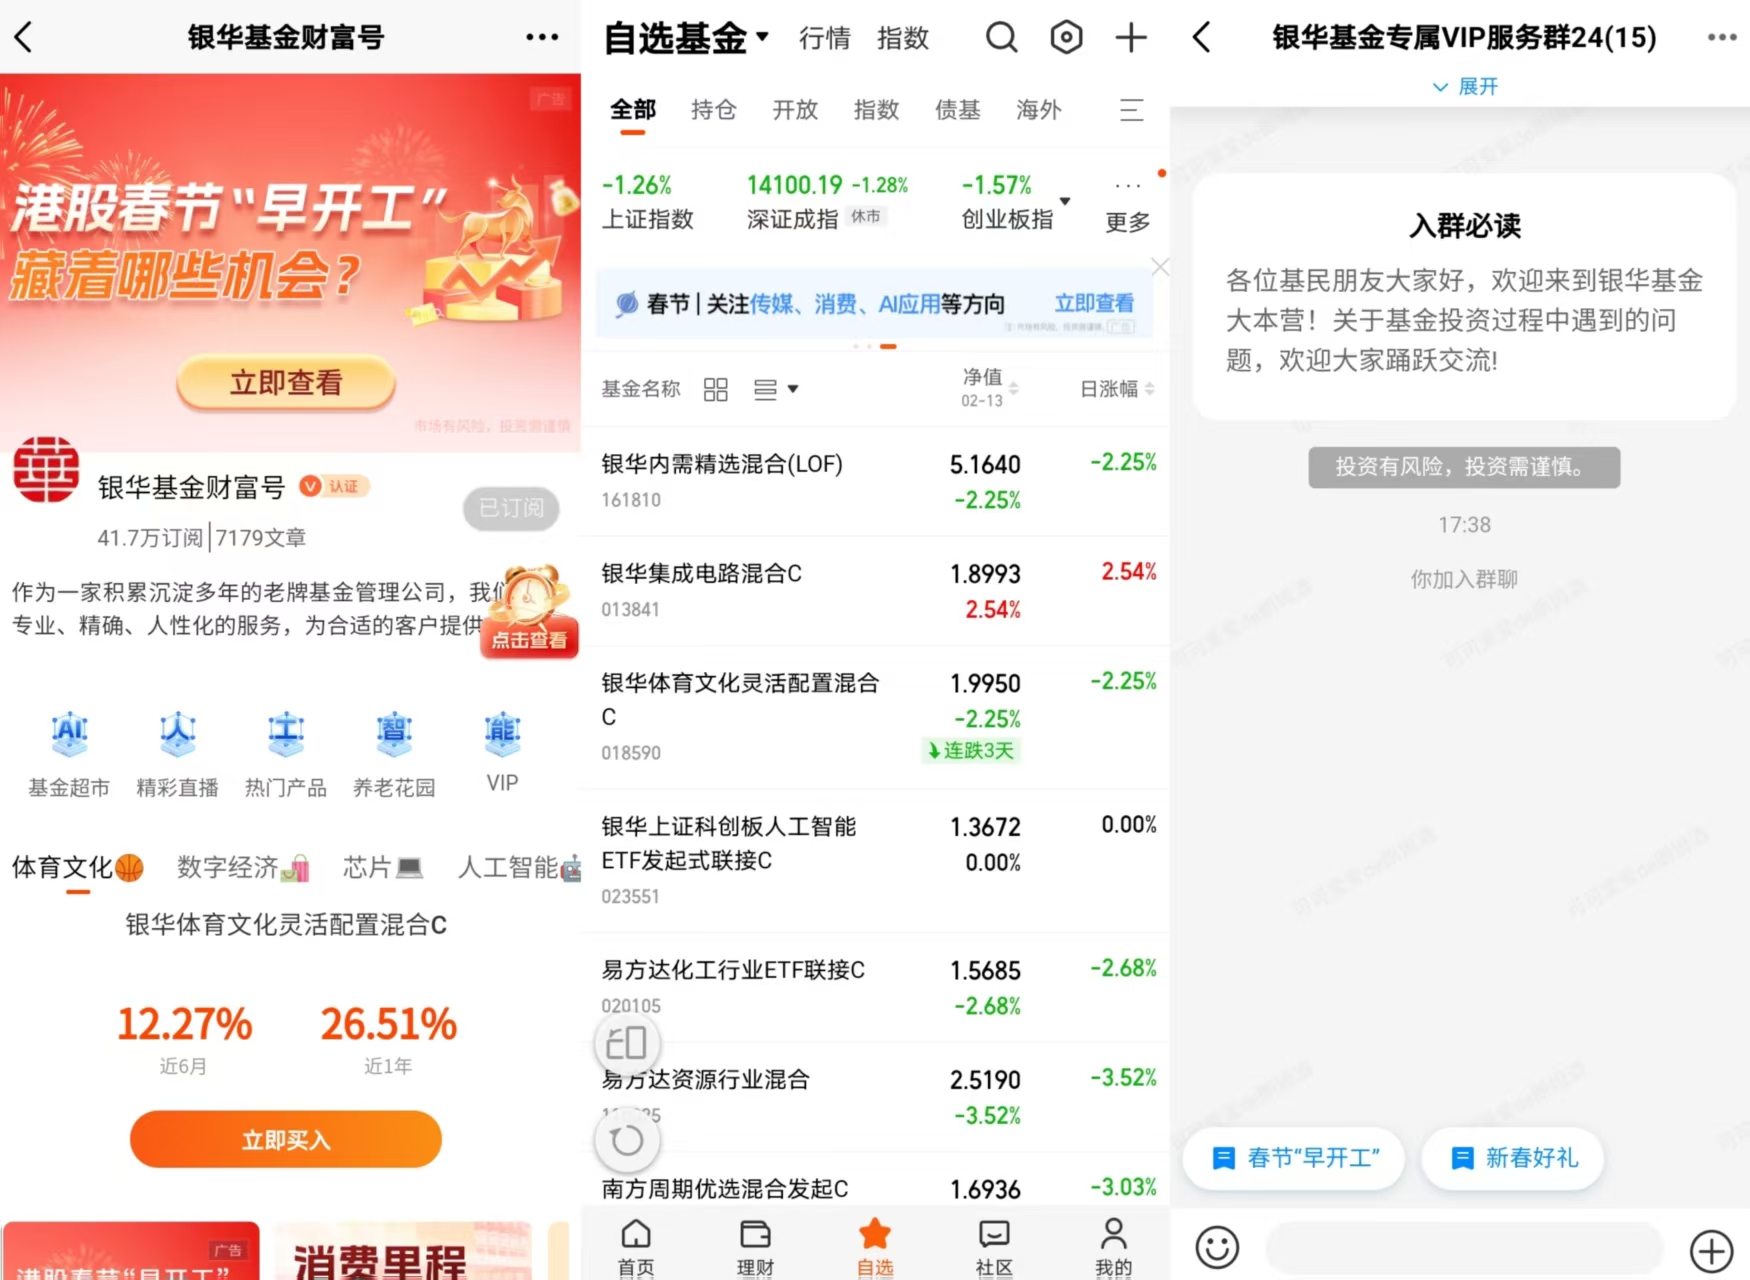The height and width of the screenshot is (1280, 1750).
Task: Open 易方达化工行业ETF联接C fund row
Action: [x=875, y=987]
